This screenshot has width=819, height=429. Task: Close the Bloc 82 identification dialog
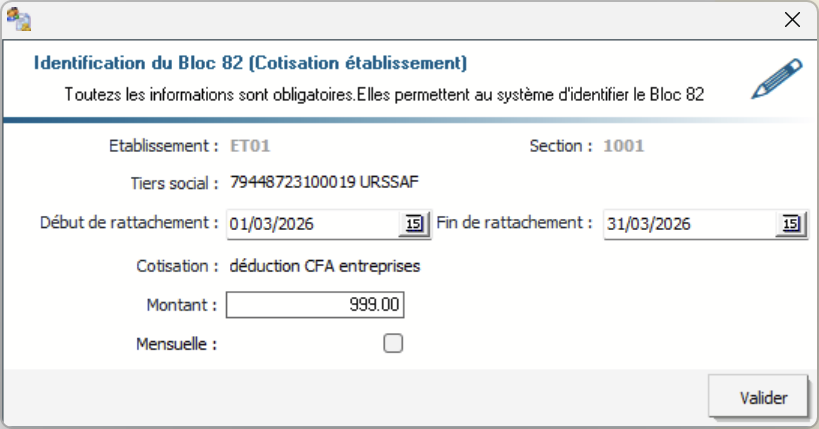[793, 19]
